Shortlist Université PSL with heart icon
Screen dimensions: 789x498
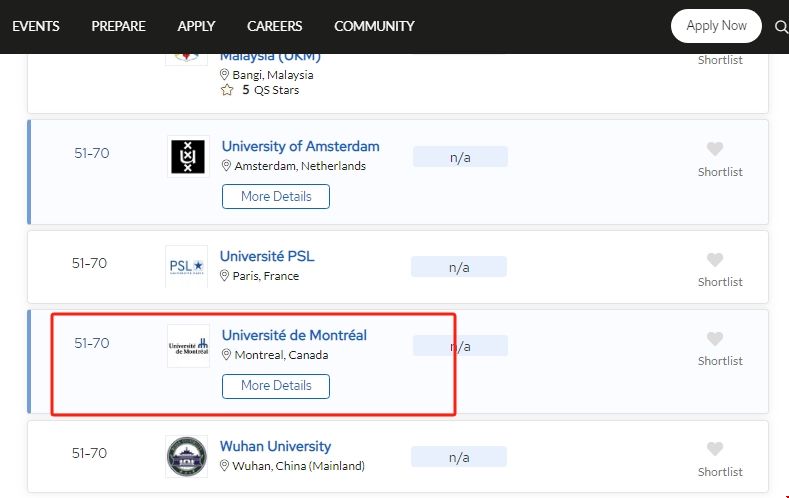[x=714, y=260]
